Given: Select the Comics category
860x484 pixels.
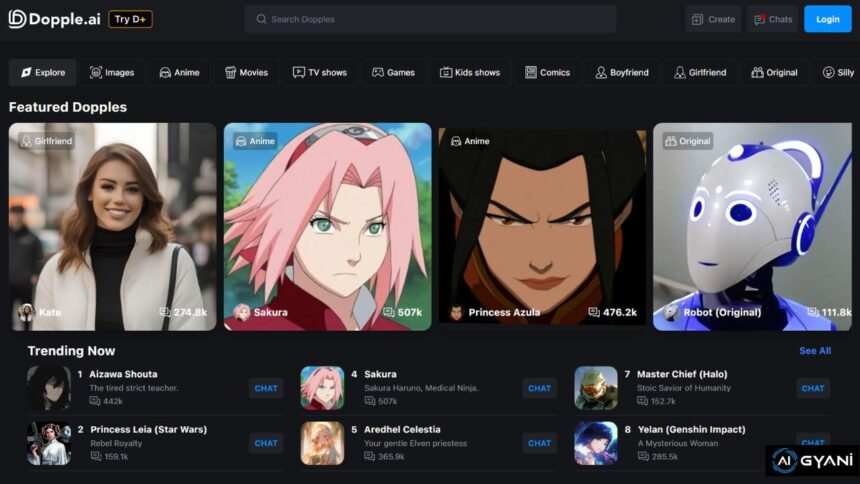Looking at the screenshot, I should [x=547, y=72].
